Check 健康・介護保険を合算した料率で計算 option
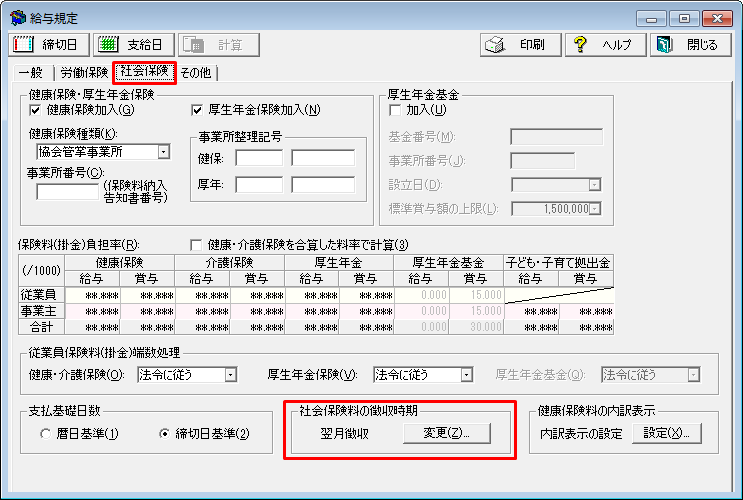The width and height of the screenshot is (743, 500). (x=197, y=245)
